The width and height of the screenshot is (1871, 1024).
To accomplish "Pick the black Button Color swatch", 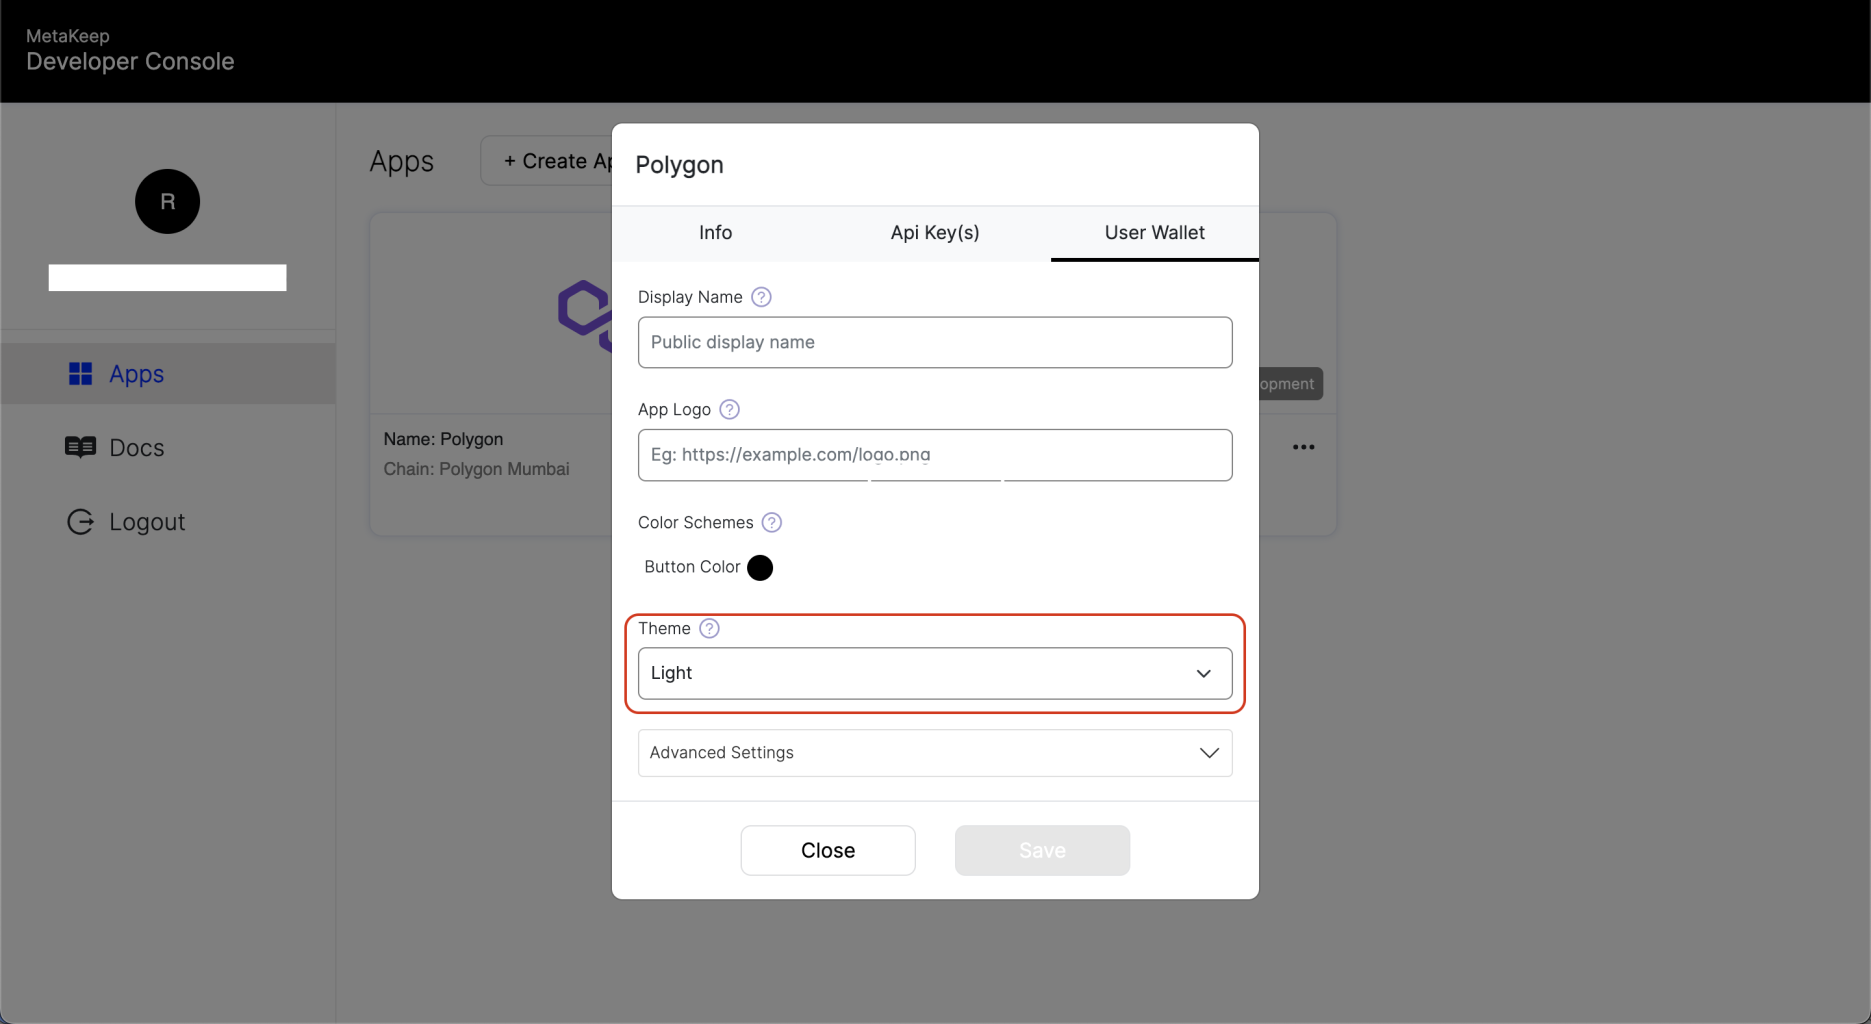I will pos(760,568).
